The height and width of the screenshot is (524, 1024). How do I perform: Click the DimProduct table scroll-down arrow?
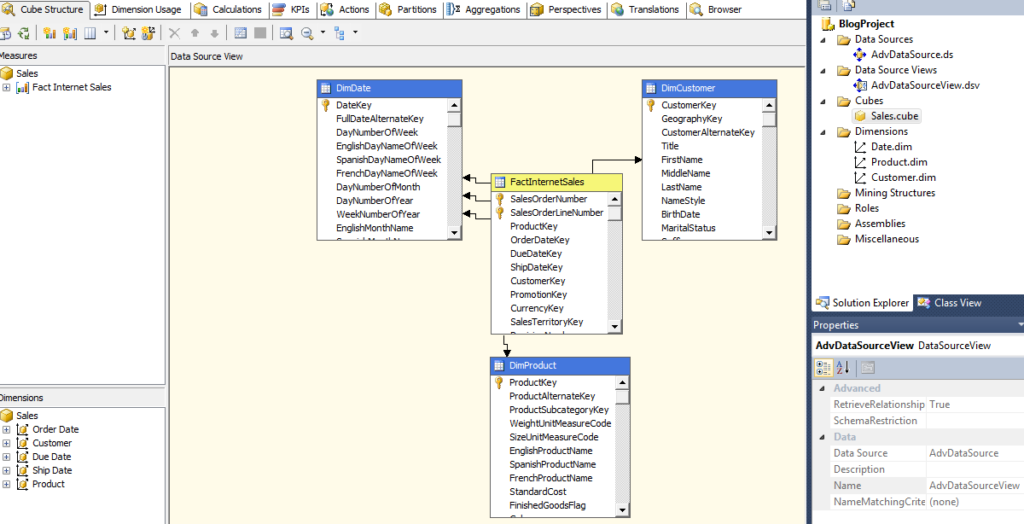coord(622,510)
